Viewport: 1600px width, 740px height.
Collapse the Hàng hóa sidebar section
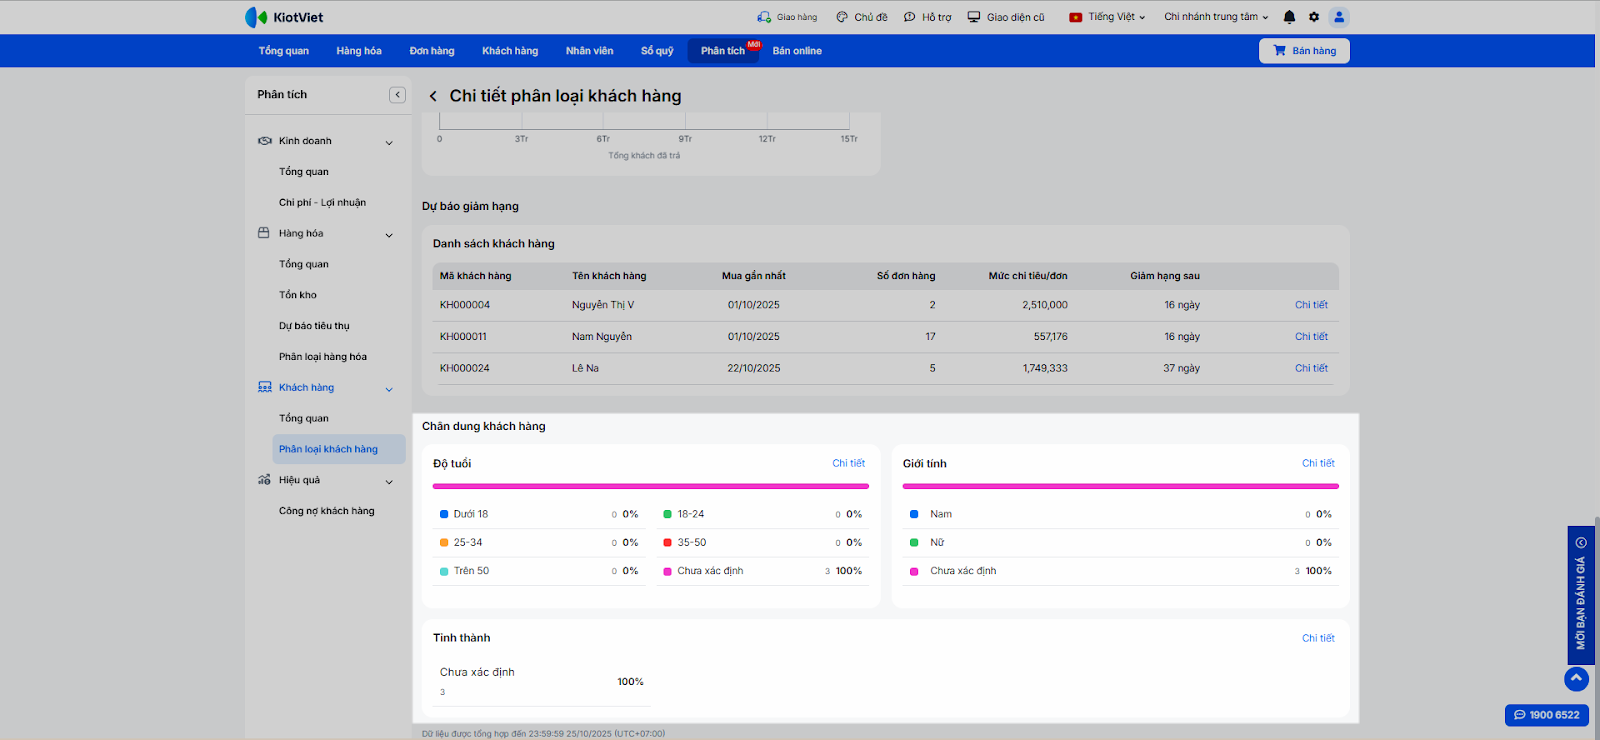coord(389,235)
